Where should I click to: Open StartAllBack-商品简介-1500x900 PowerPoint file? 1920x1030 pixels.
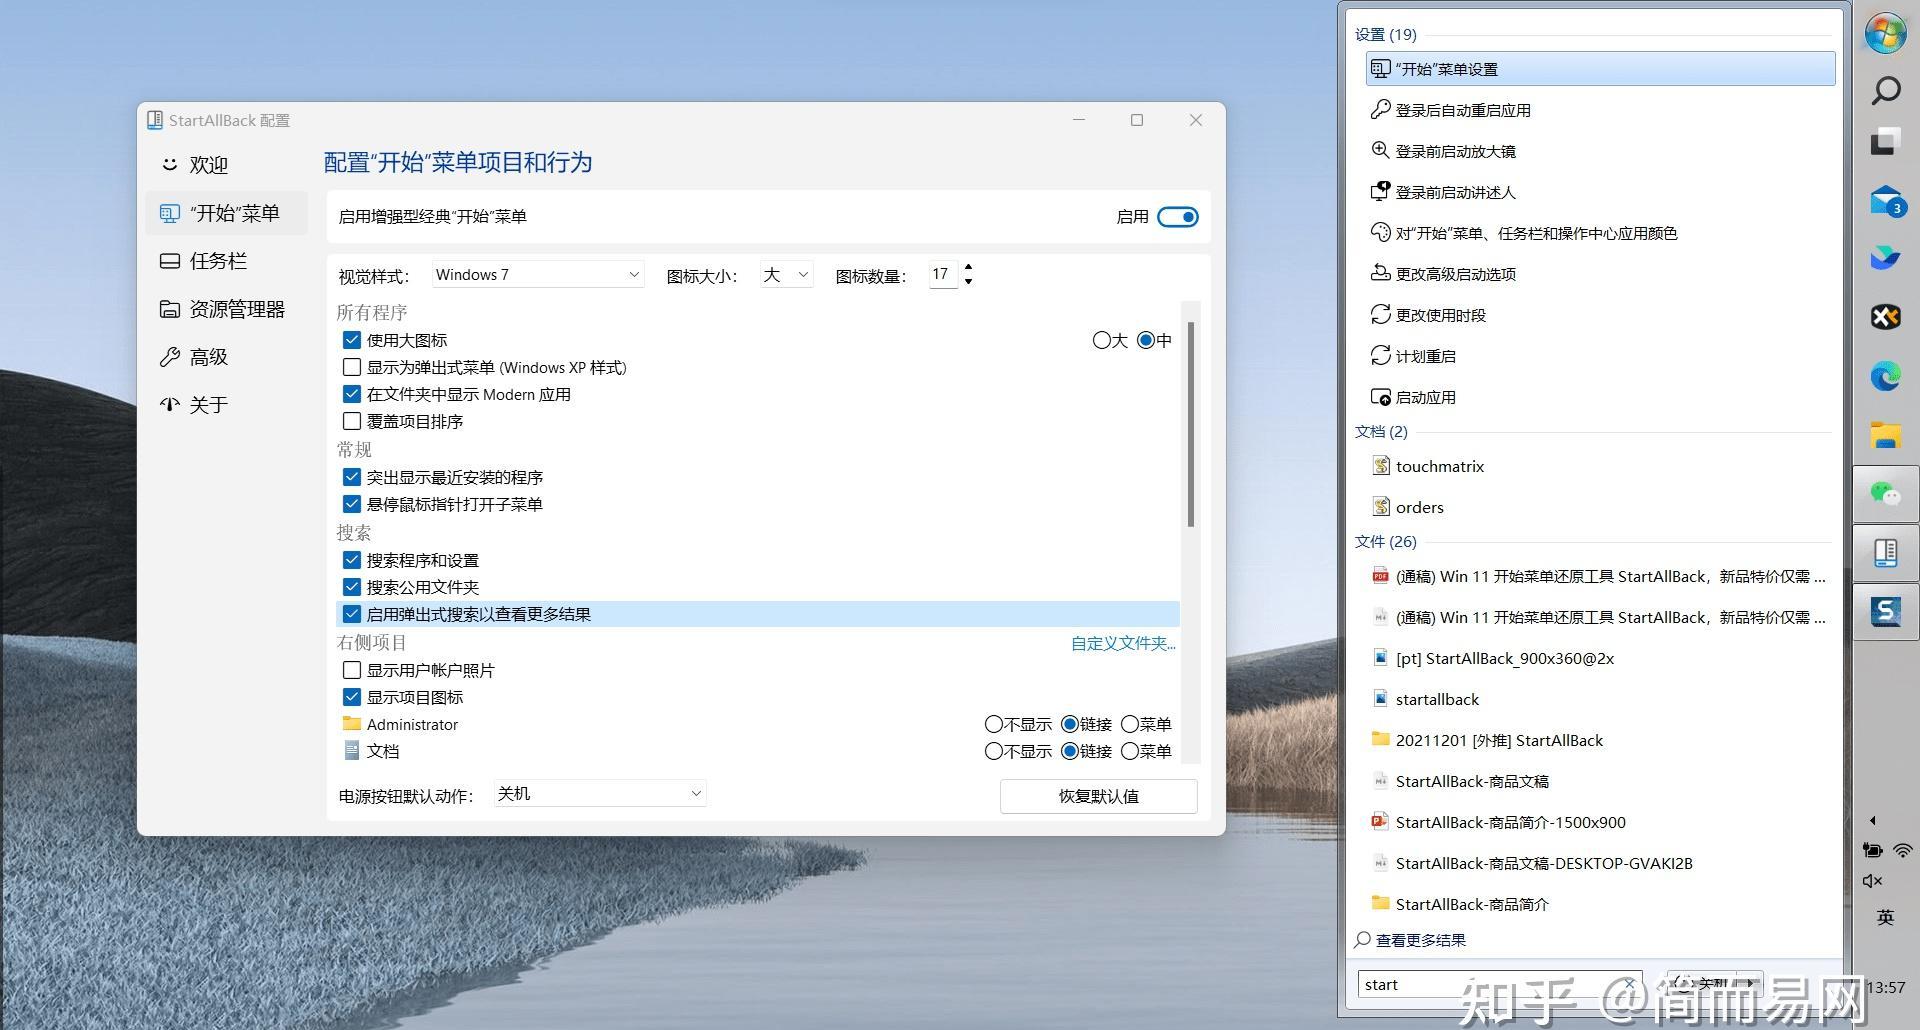pos(1600,822)
